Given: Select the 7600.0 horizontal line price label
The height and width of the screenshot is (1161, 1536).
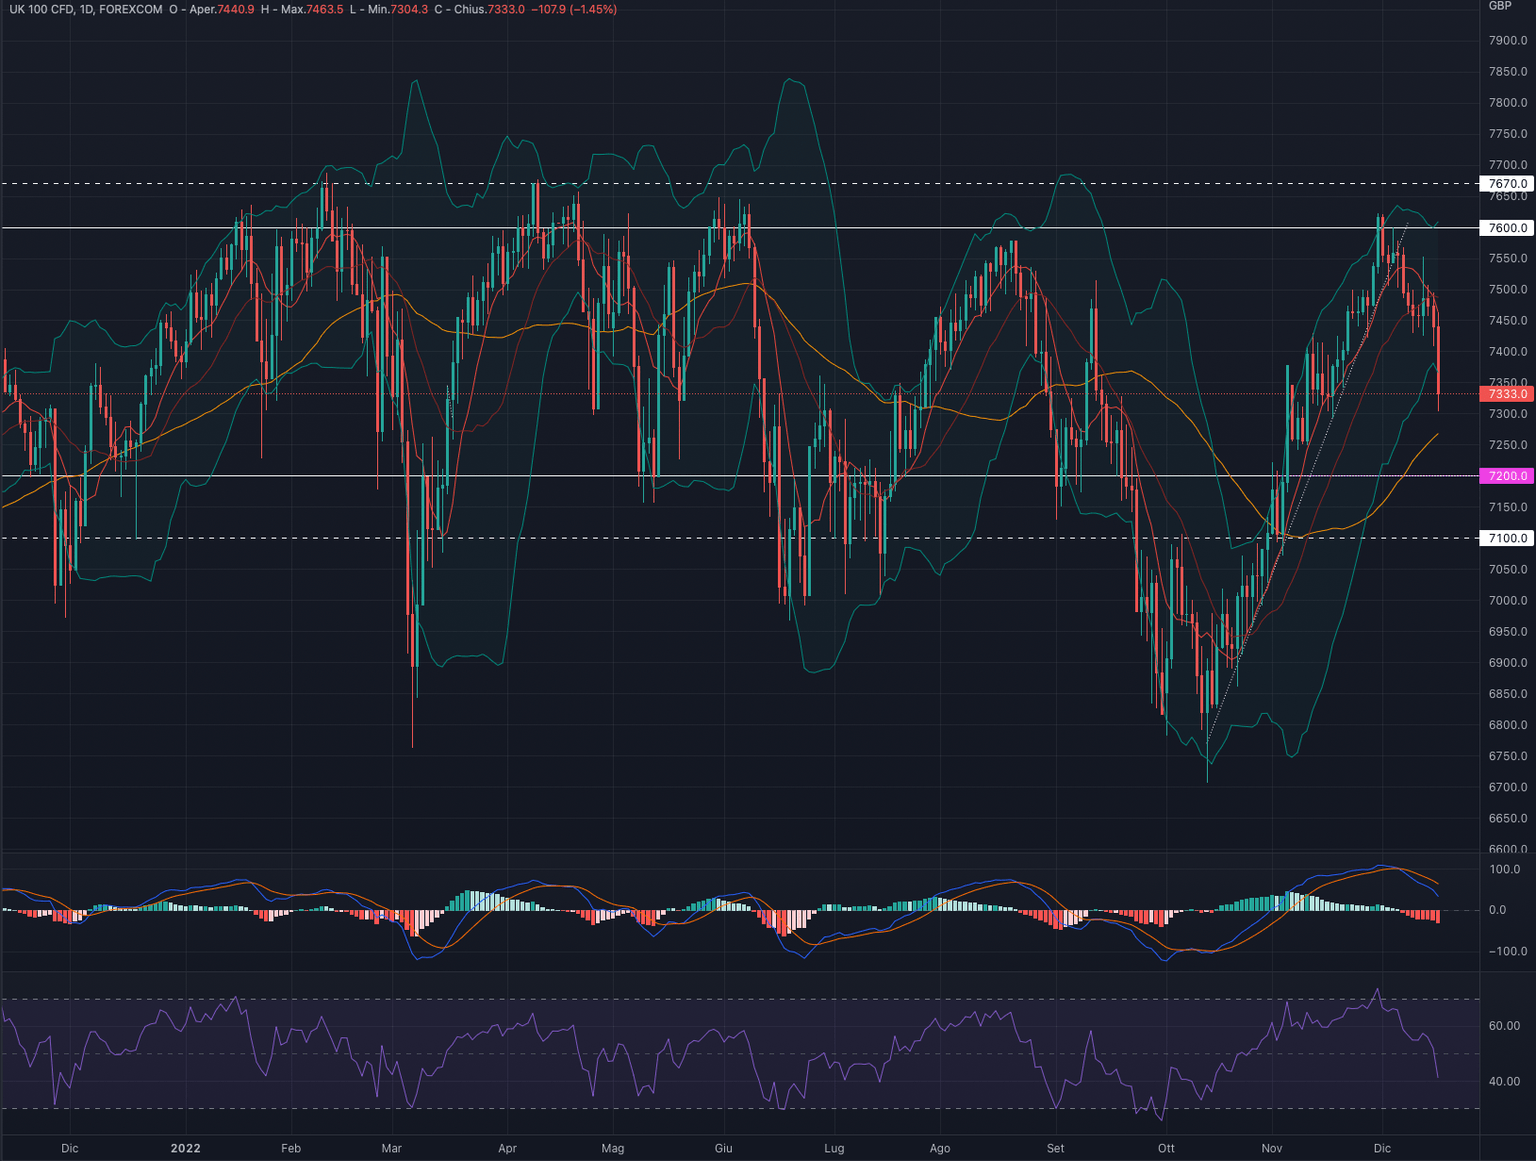Looking at the screenshot, I should coord(1506,228).
